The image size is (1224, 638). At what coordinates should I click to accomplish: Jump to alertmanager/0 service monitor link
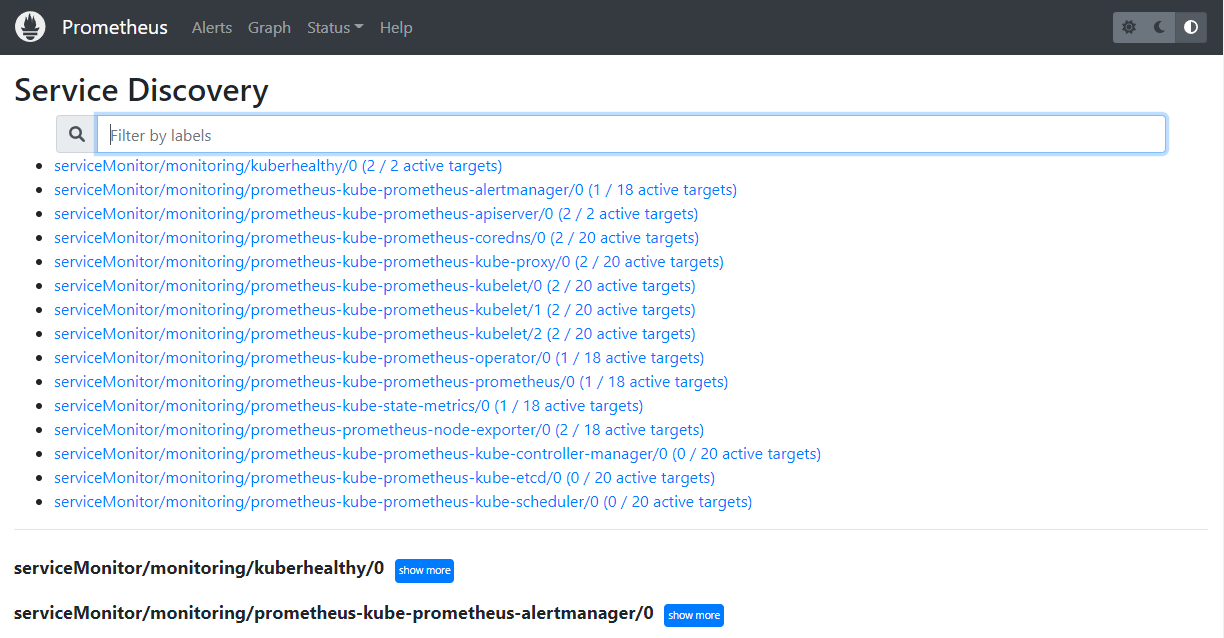pyautogui.click(x=395, y=190)
